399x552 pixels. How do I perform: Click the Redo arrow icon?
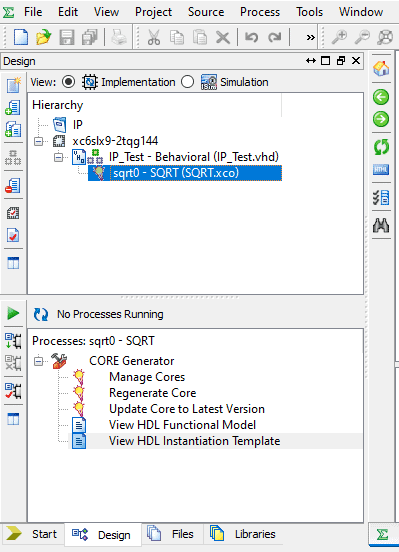[x=274, y=37]
